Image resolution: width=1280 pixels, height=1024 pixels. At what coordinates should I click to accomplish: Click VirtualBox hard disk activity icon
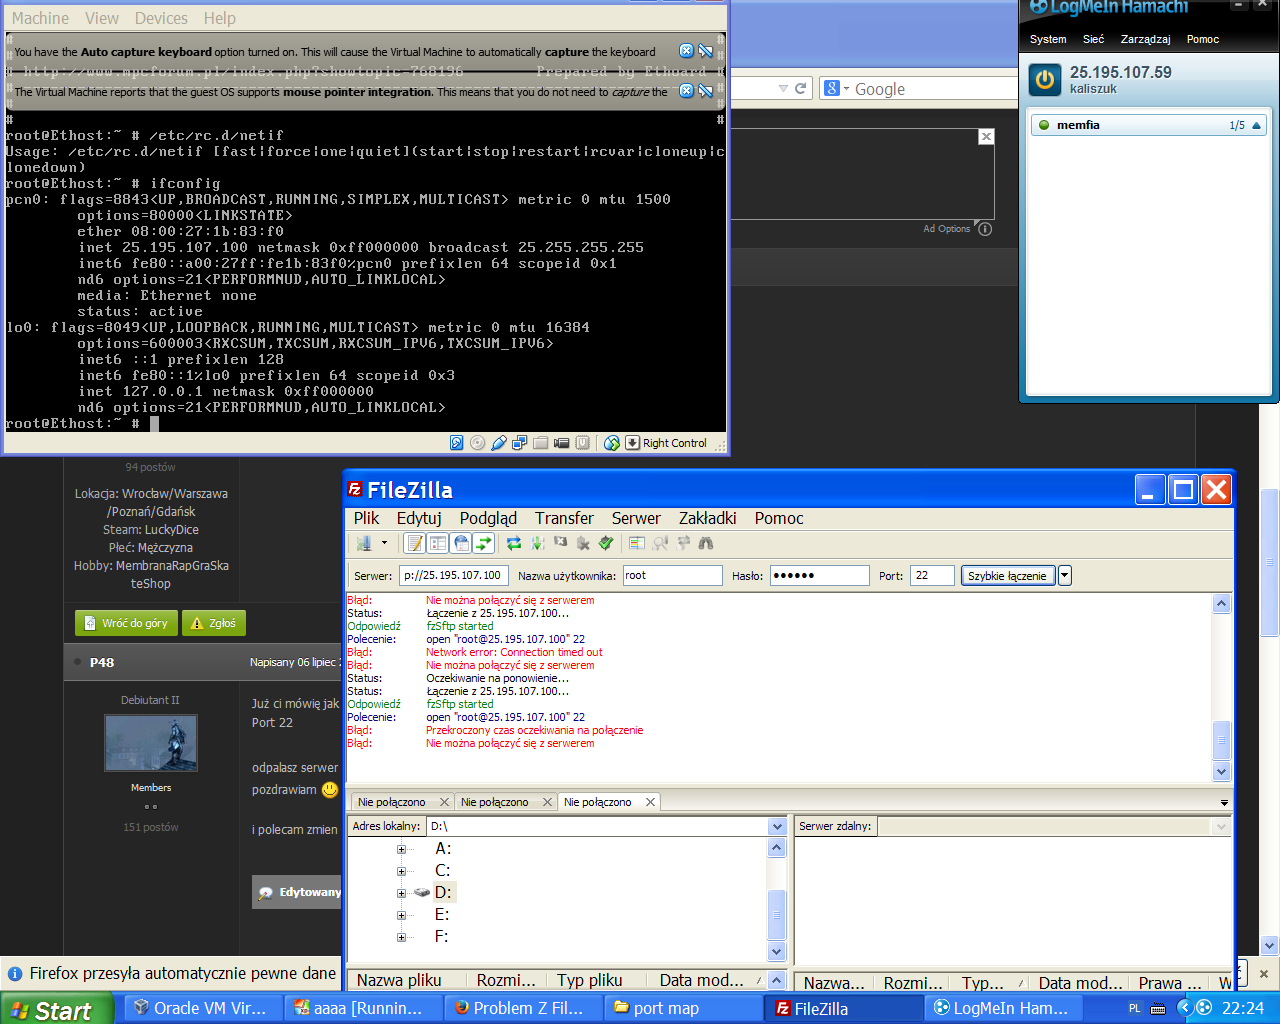pyautogui.click(x=456, y=443)
